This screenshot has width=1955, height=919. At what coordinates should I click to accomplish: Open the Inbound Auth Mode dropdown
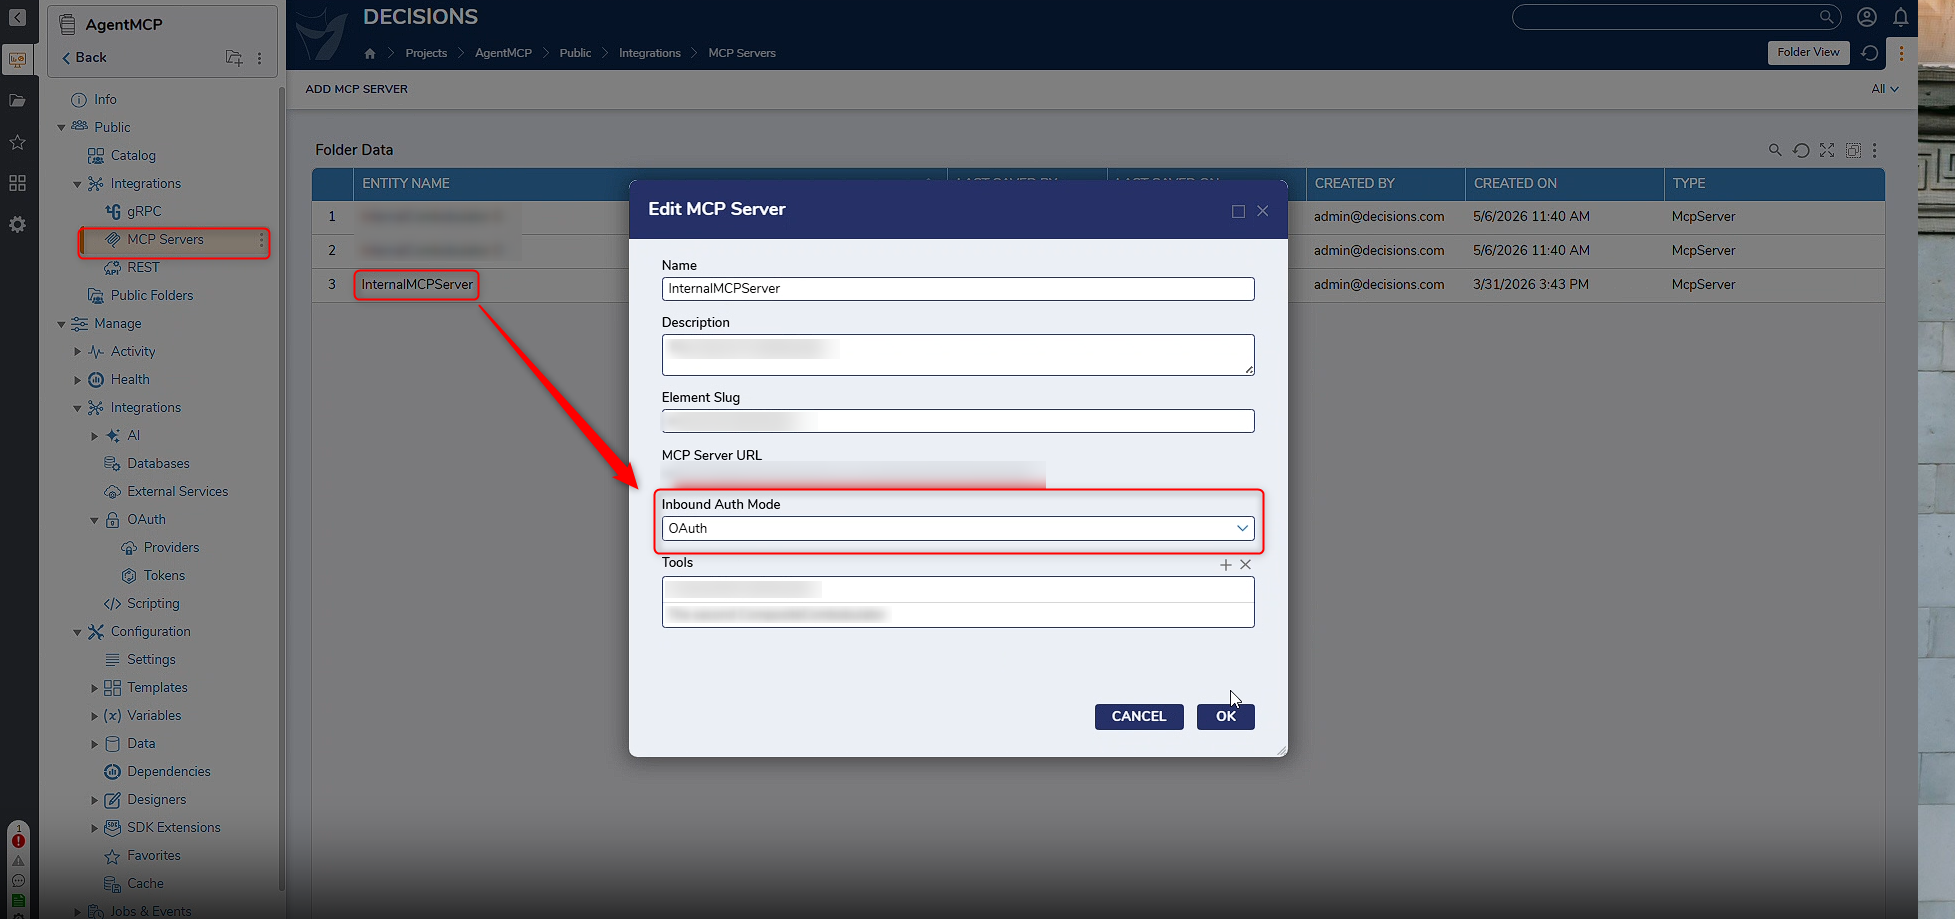click(958, 528)
